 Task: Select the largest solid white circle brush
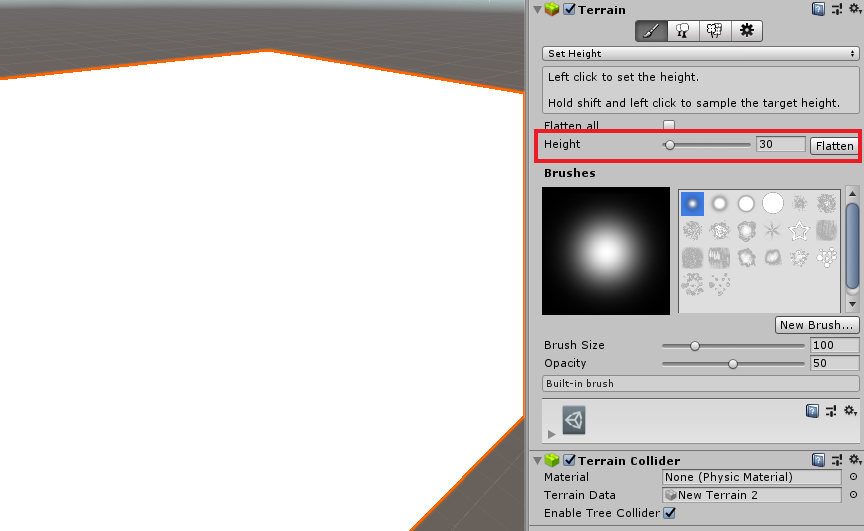773,203
